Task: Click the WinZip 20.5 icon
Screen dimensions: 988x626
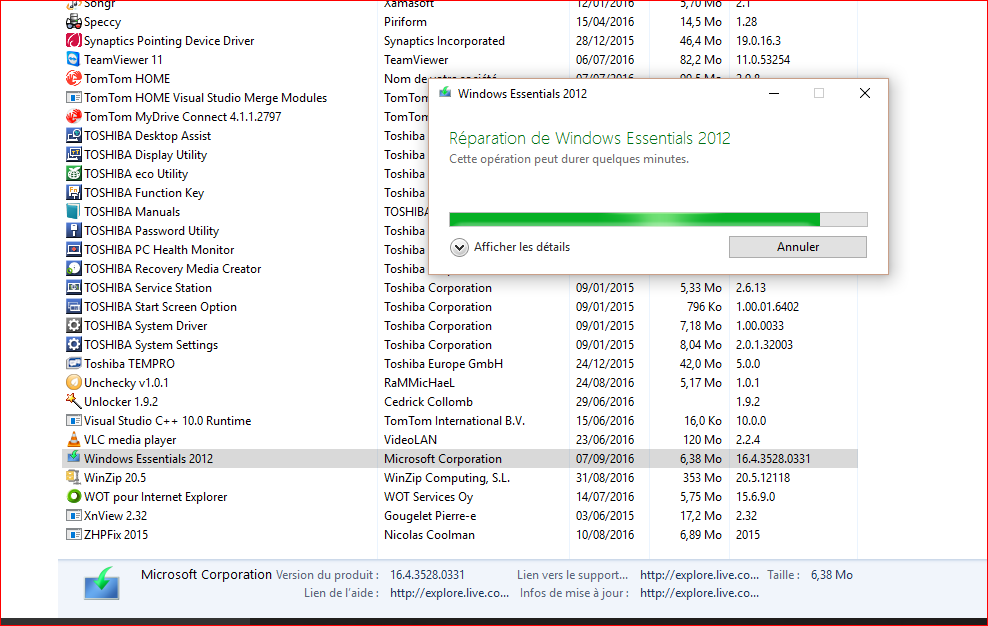Action: click(x=74, y=477)
